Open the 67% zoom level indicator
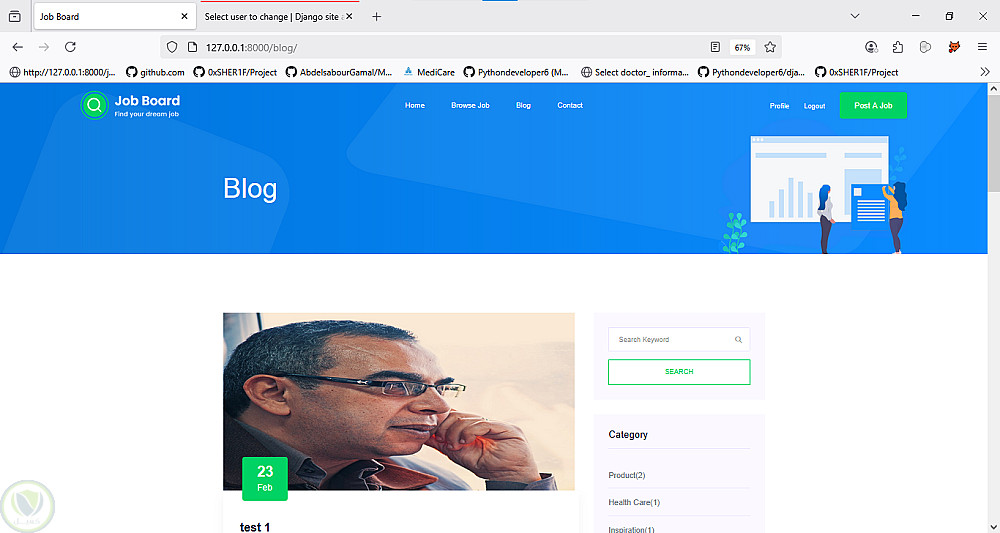Image resolution: width=1000 pixels, height=533 pixels. click(742, 47)
